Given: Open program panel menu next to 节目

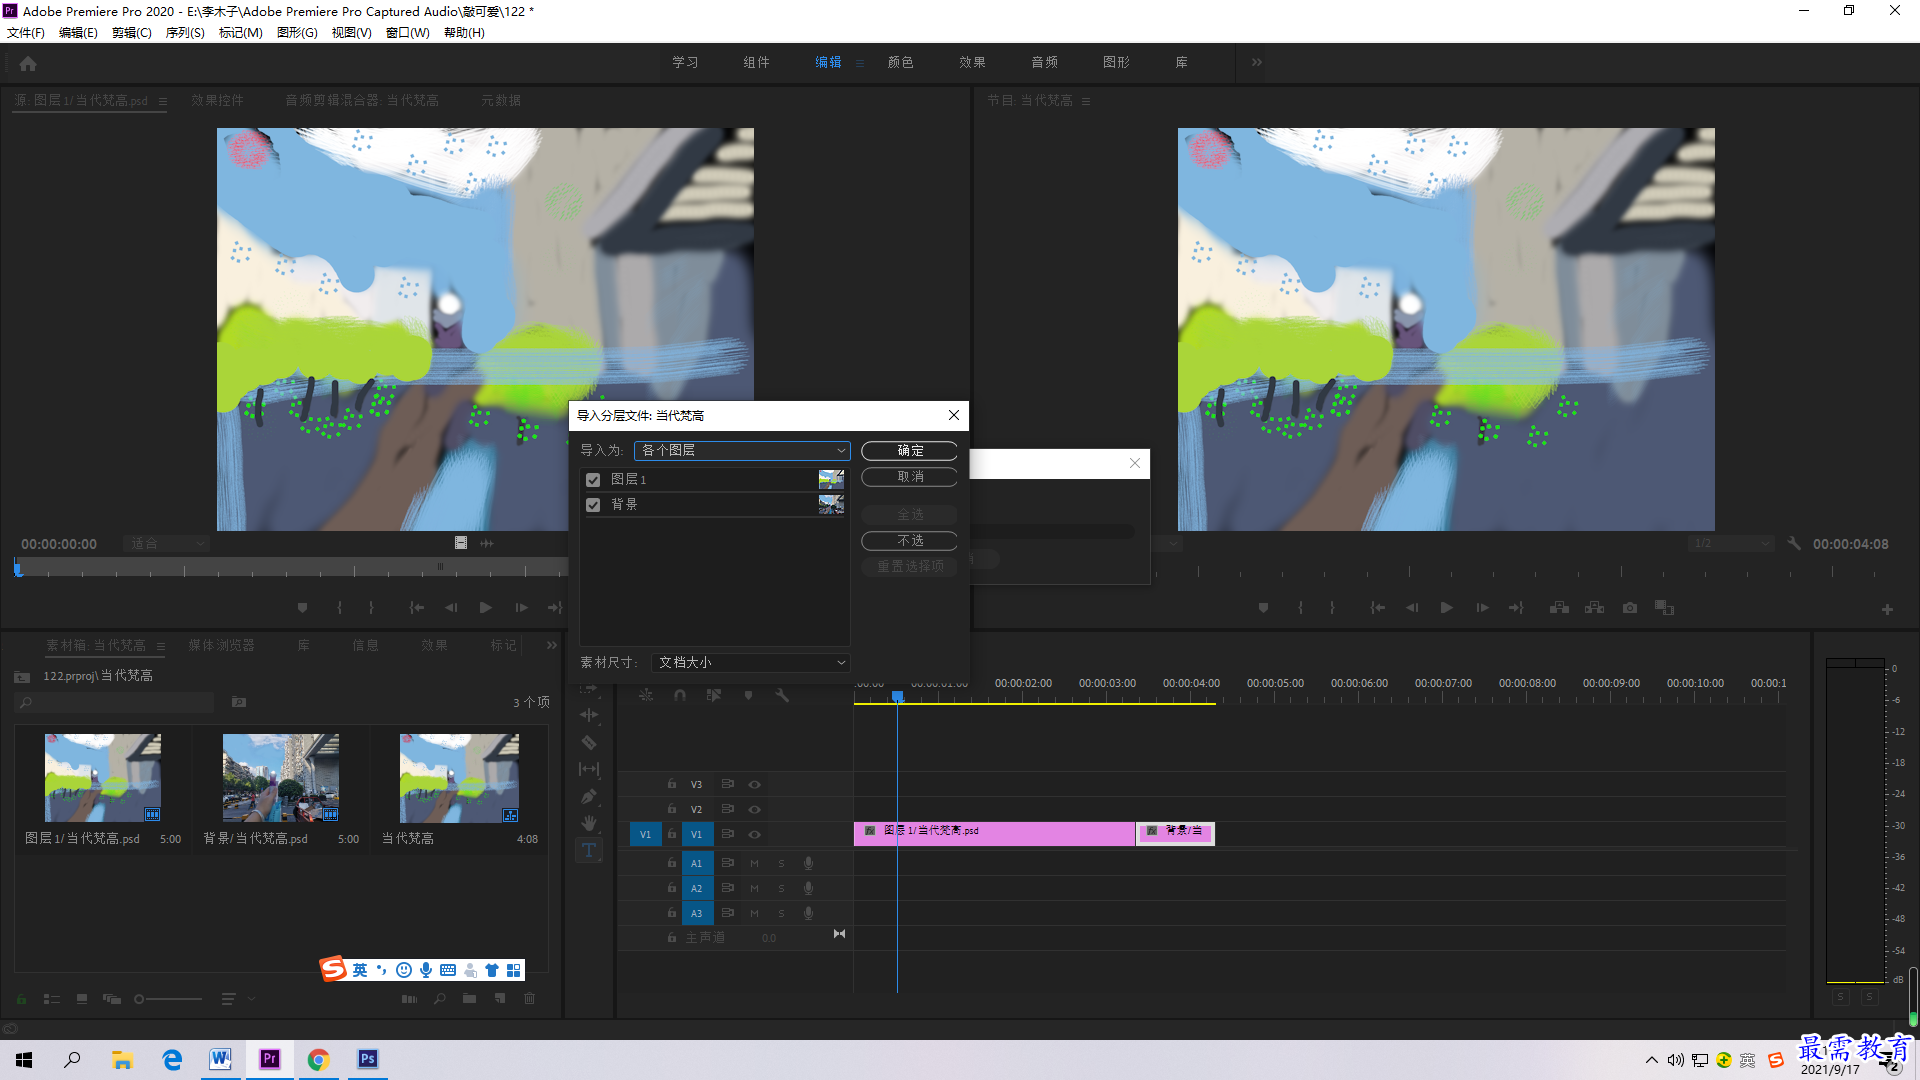Looking at the screenshot, I should click(x=1086, y=101).
